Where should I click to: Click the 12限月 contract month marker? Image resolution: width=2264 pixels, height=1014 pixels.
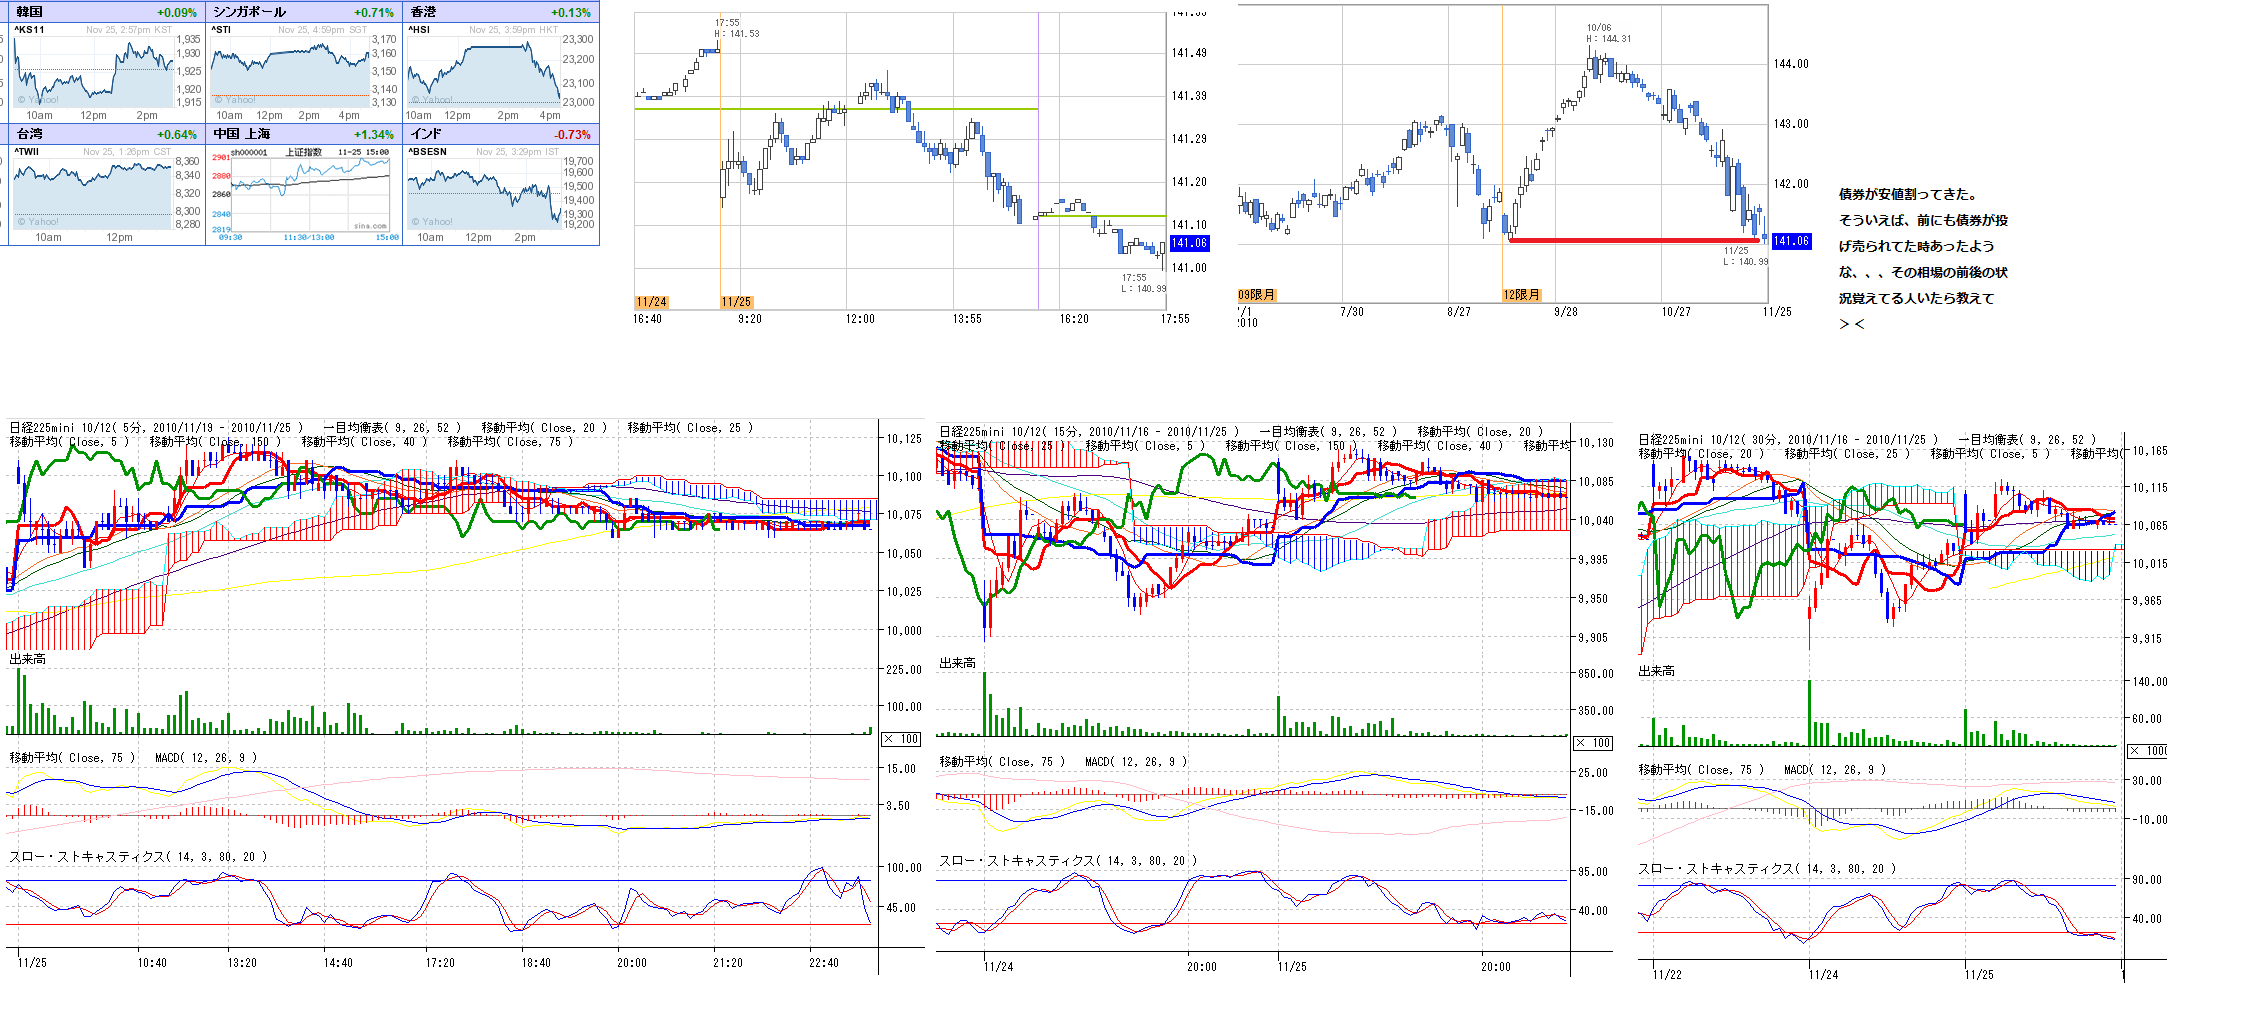[1521, 295]
